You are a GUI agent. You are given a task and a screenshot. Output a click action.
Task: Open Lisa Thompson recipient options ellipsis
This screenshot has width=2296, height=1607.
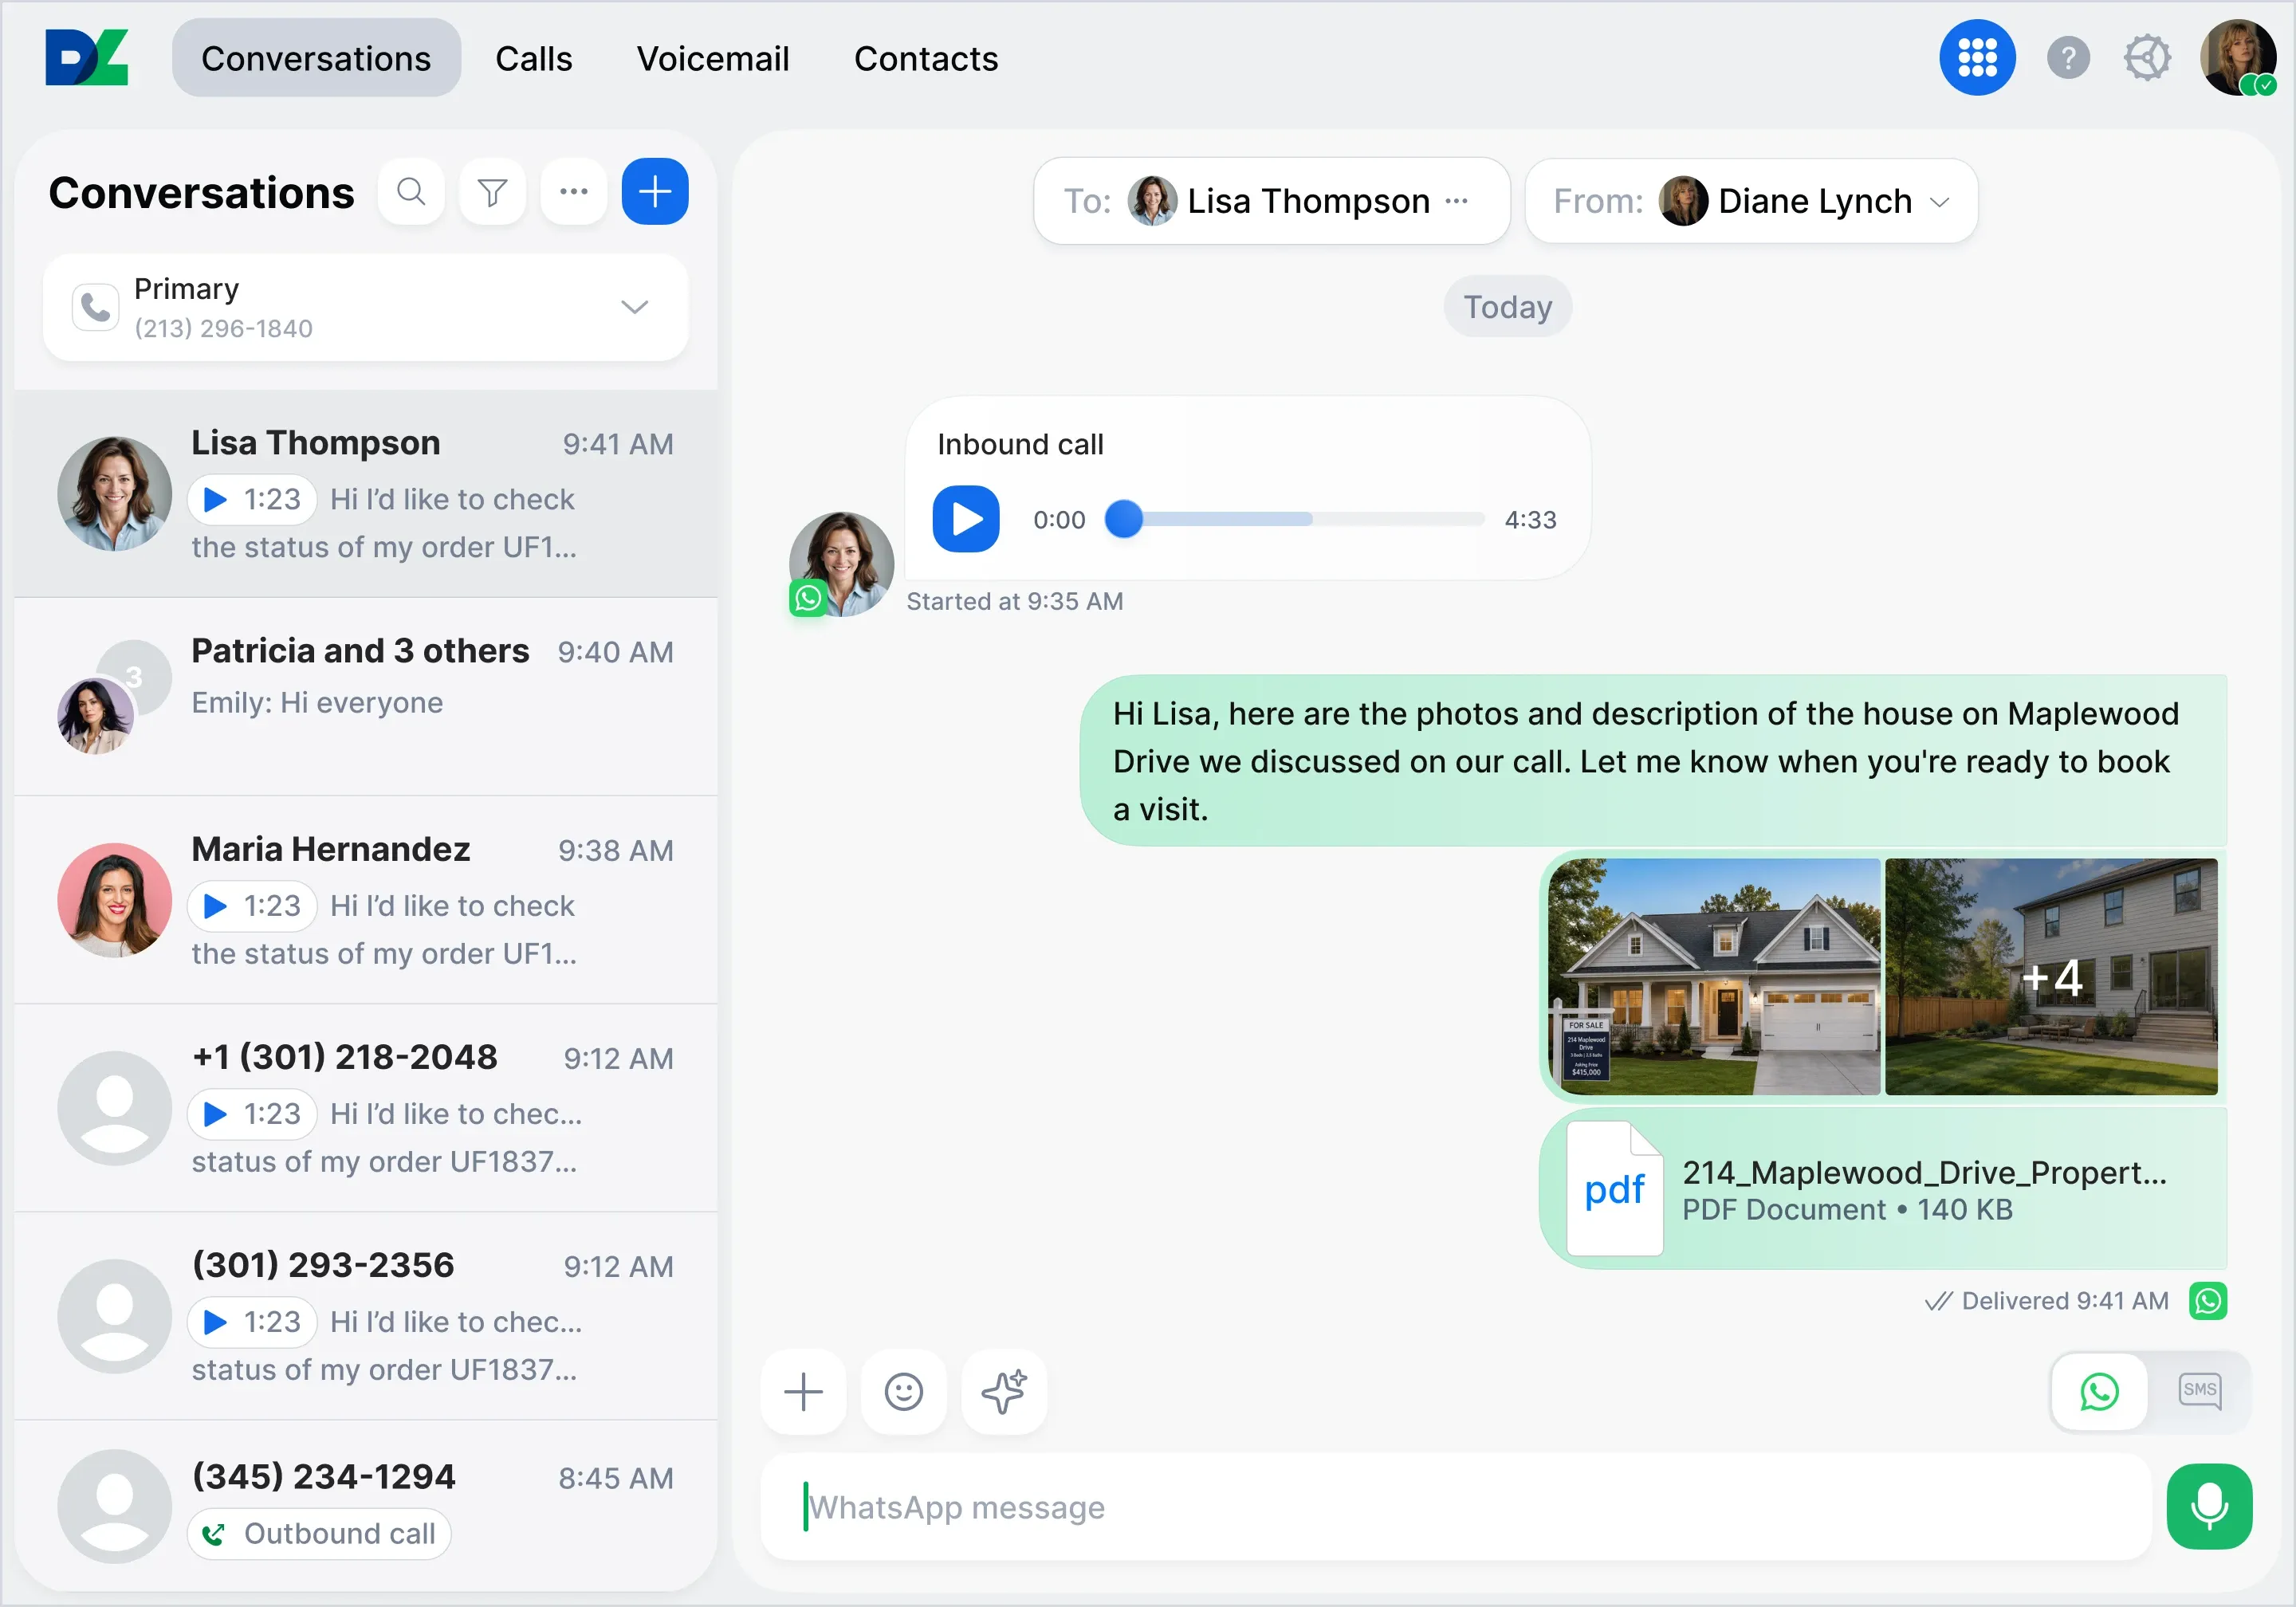pyautogui.click(x=1456, y=201)
